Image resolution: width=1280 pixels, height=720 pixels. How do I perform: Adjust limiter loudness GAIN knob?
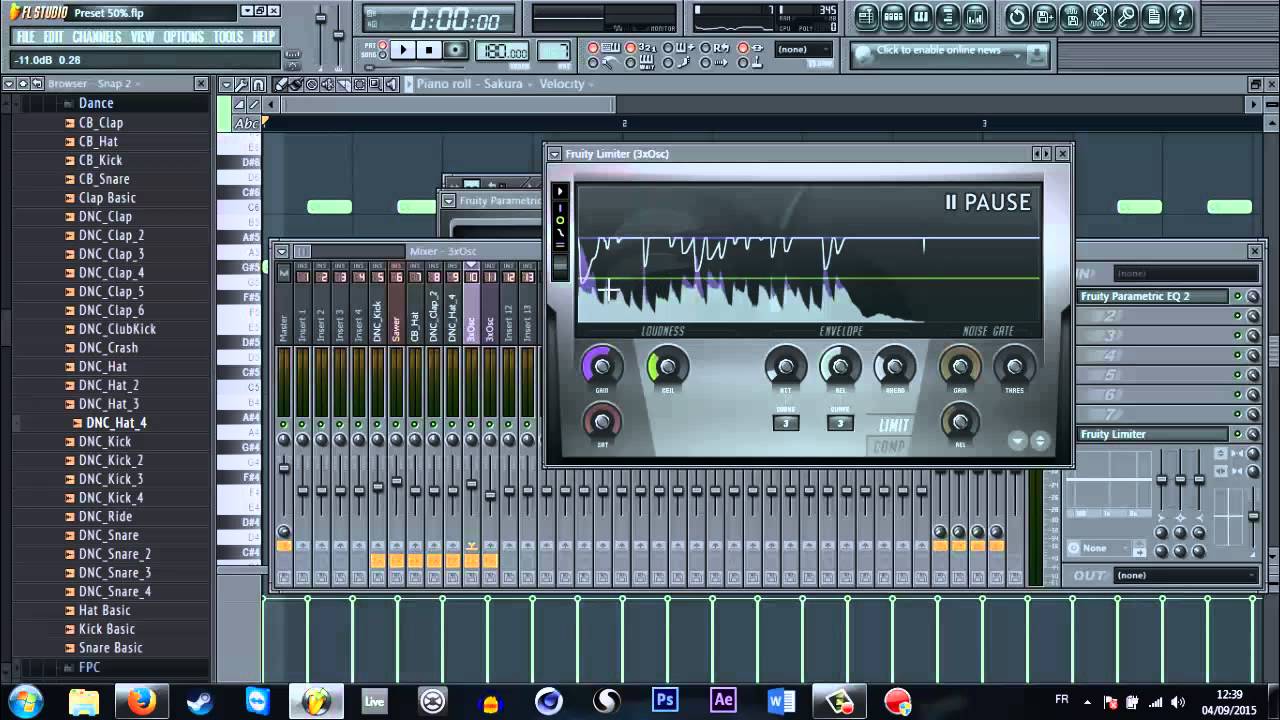[602, 366]
